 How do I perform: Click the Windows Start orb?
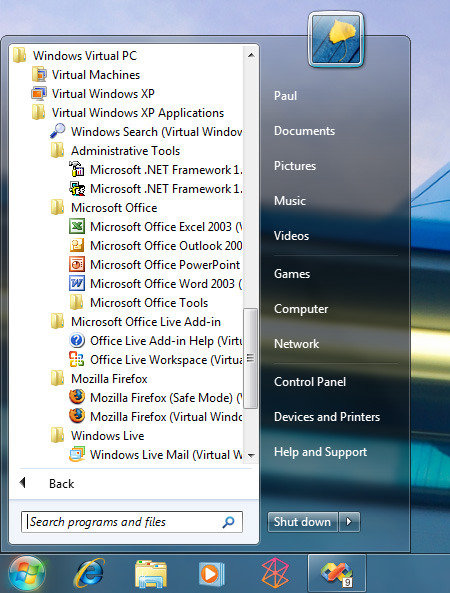pos(26,574)
